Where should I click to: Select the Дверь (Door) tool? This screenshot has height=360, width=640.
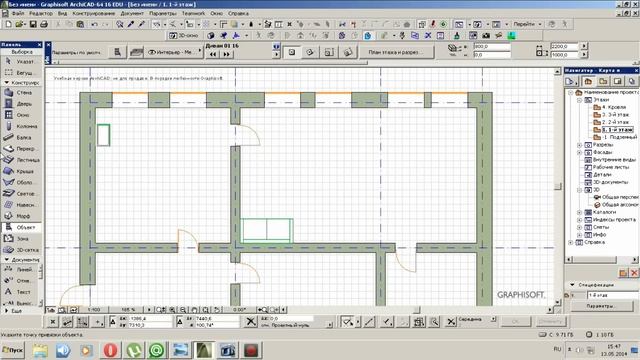click(x=21, y=104)
